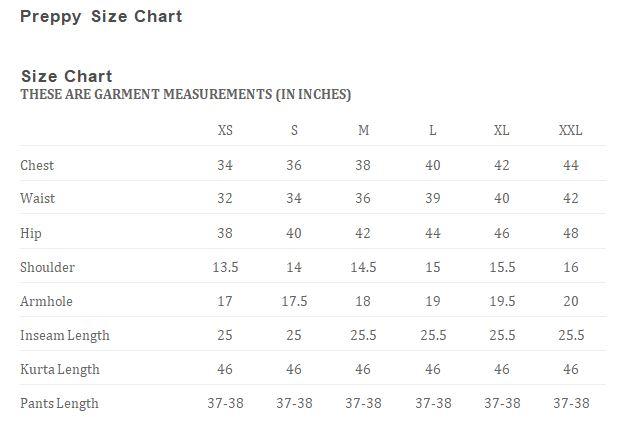Viewport: 630px width, 436px height.
Task: Click the M size column header
Action: pos(363,130)
